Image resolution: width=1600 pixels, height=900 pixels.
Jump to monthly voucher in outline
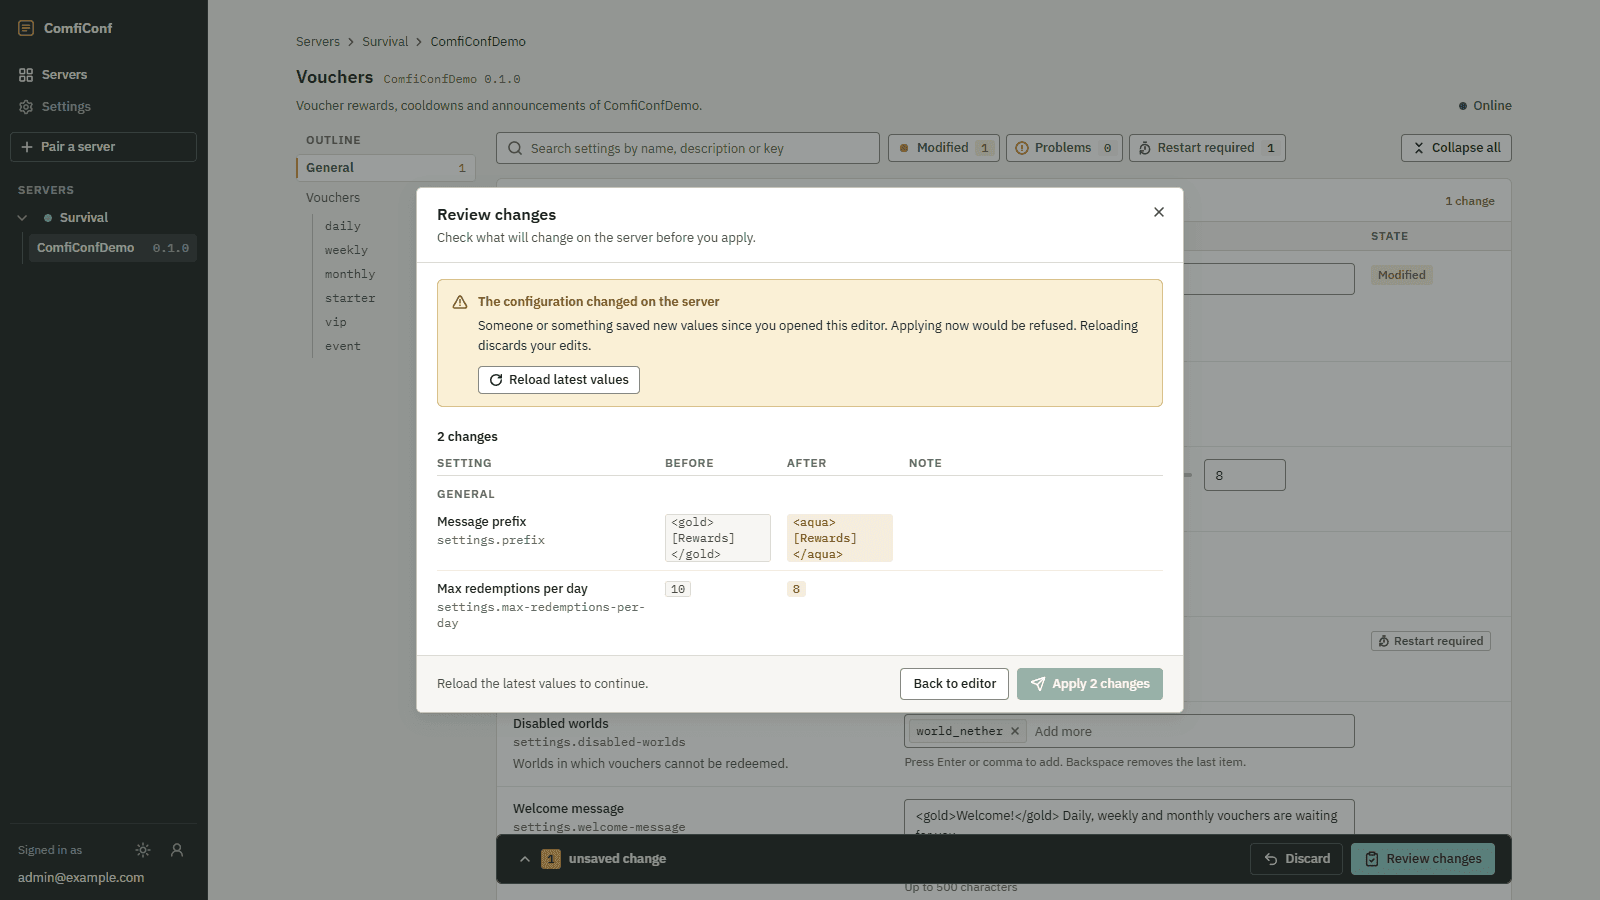pos(350,274)
